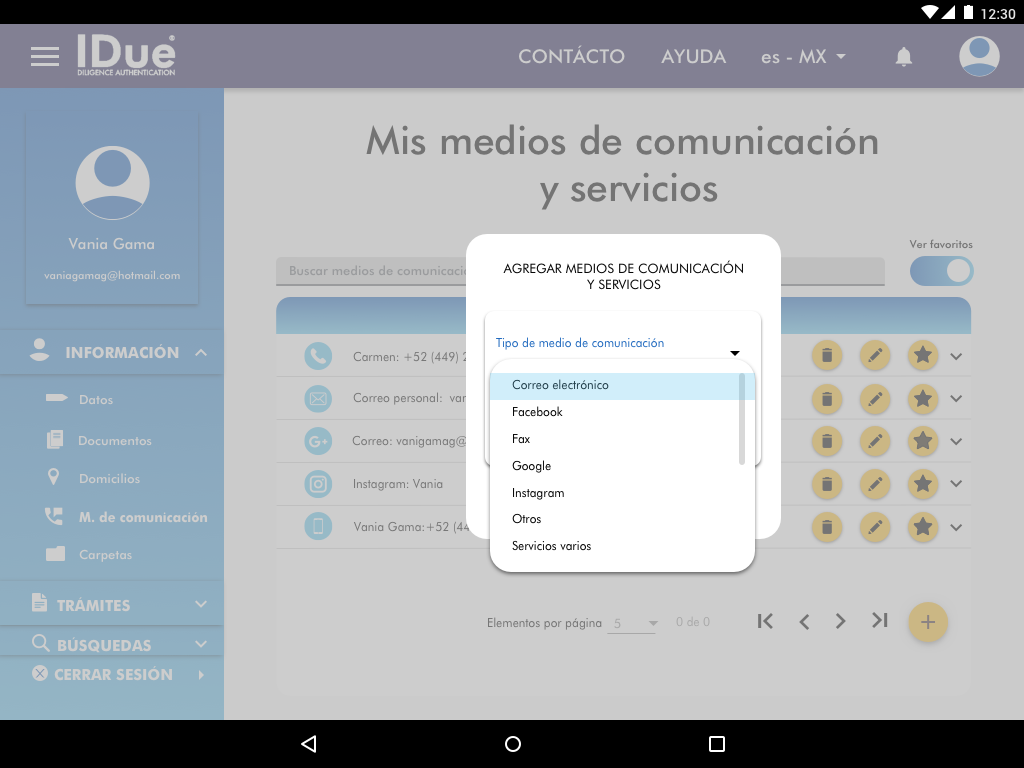
Task: Mark Correo personal entry as favorite
Action: [923, 398]
